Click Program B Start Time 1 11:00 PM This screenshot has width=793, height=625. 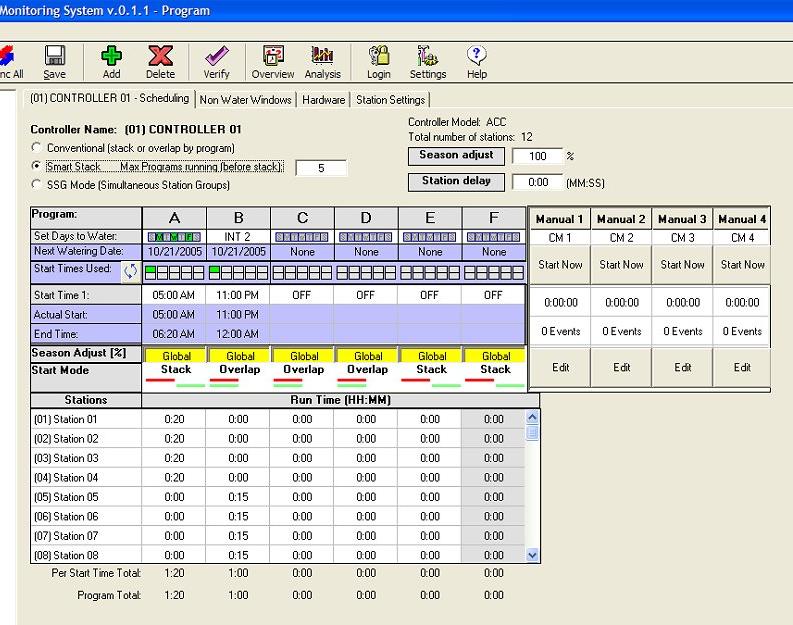(x=238, y=295)
